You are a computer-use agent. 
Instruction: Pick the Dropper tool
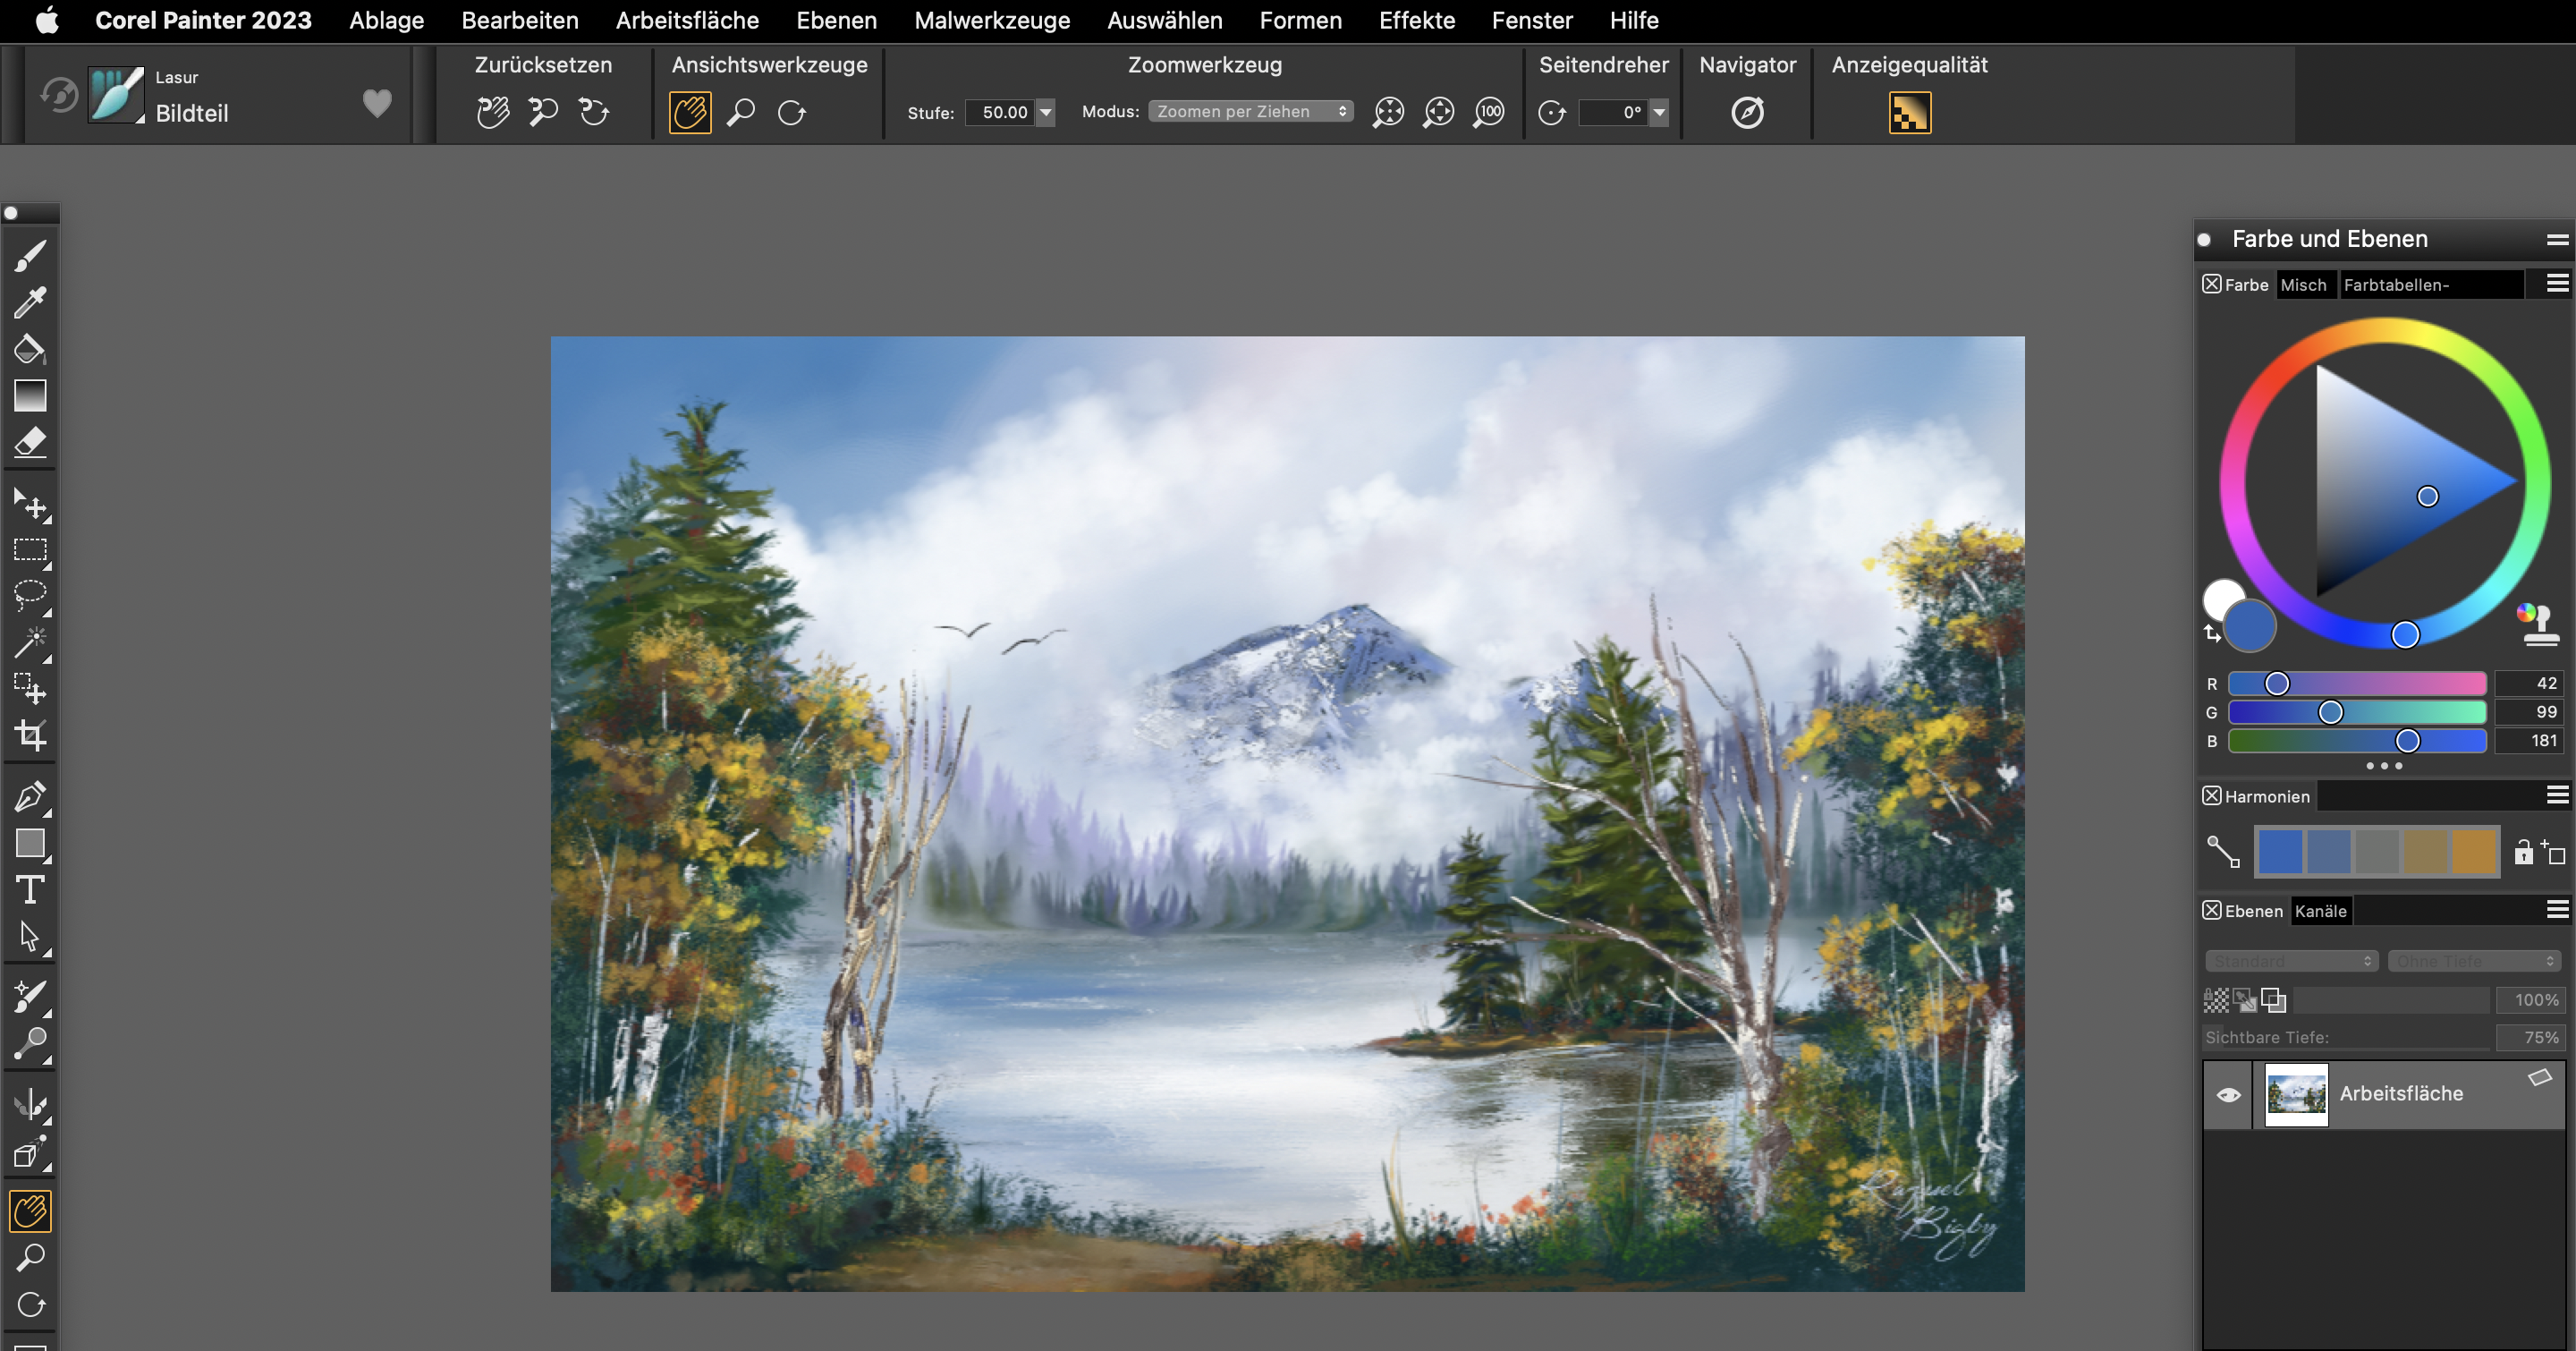point(30,302)
